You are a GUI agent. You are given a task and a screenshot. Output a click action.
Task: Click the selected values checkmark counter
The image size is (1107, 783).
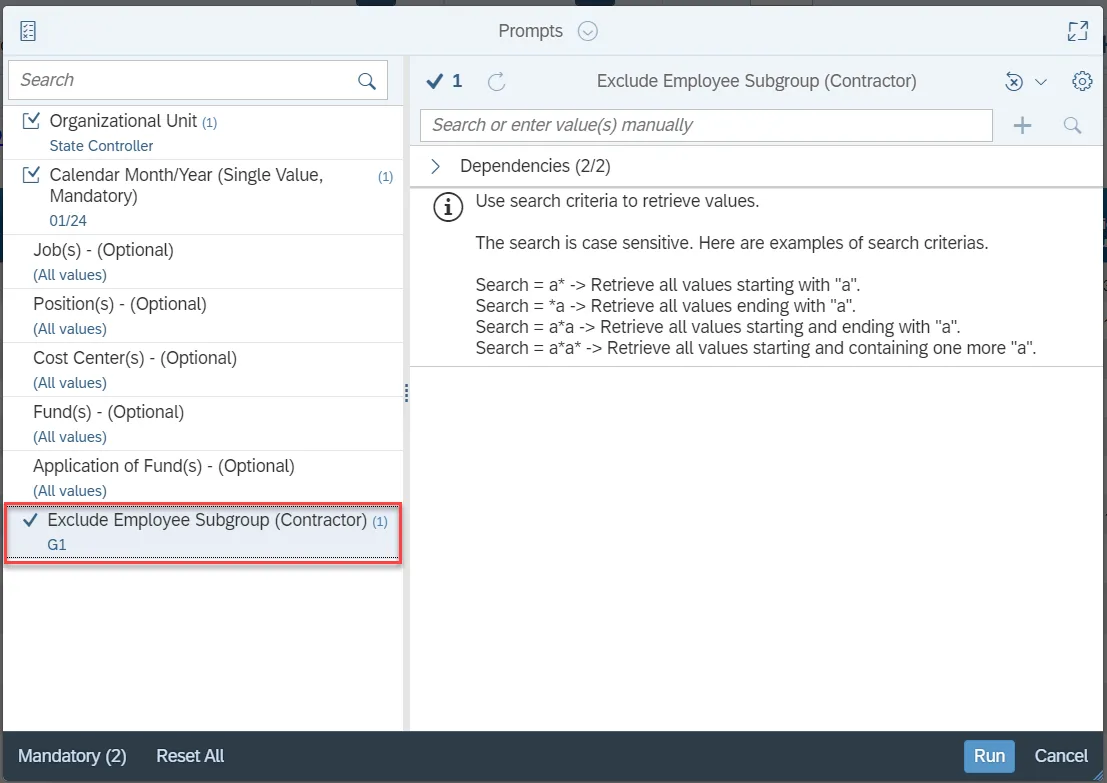[444, 82]
